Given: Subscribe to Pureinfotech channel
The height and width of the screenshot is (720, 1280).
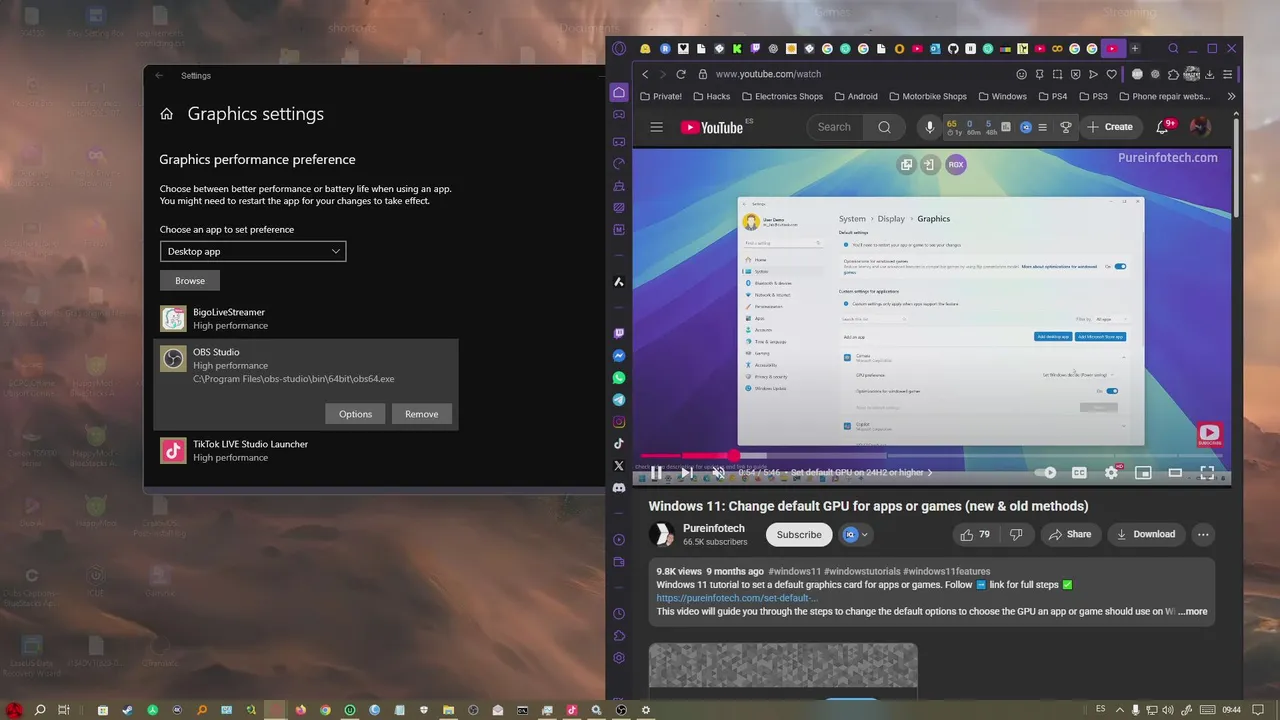Looking at the screenshot, I should coord(799,534).
